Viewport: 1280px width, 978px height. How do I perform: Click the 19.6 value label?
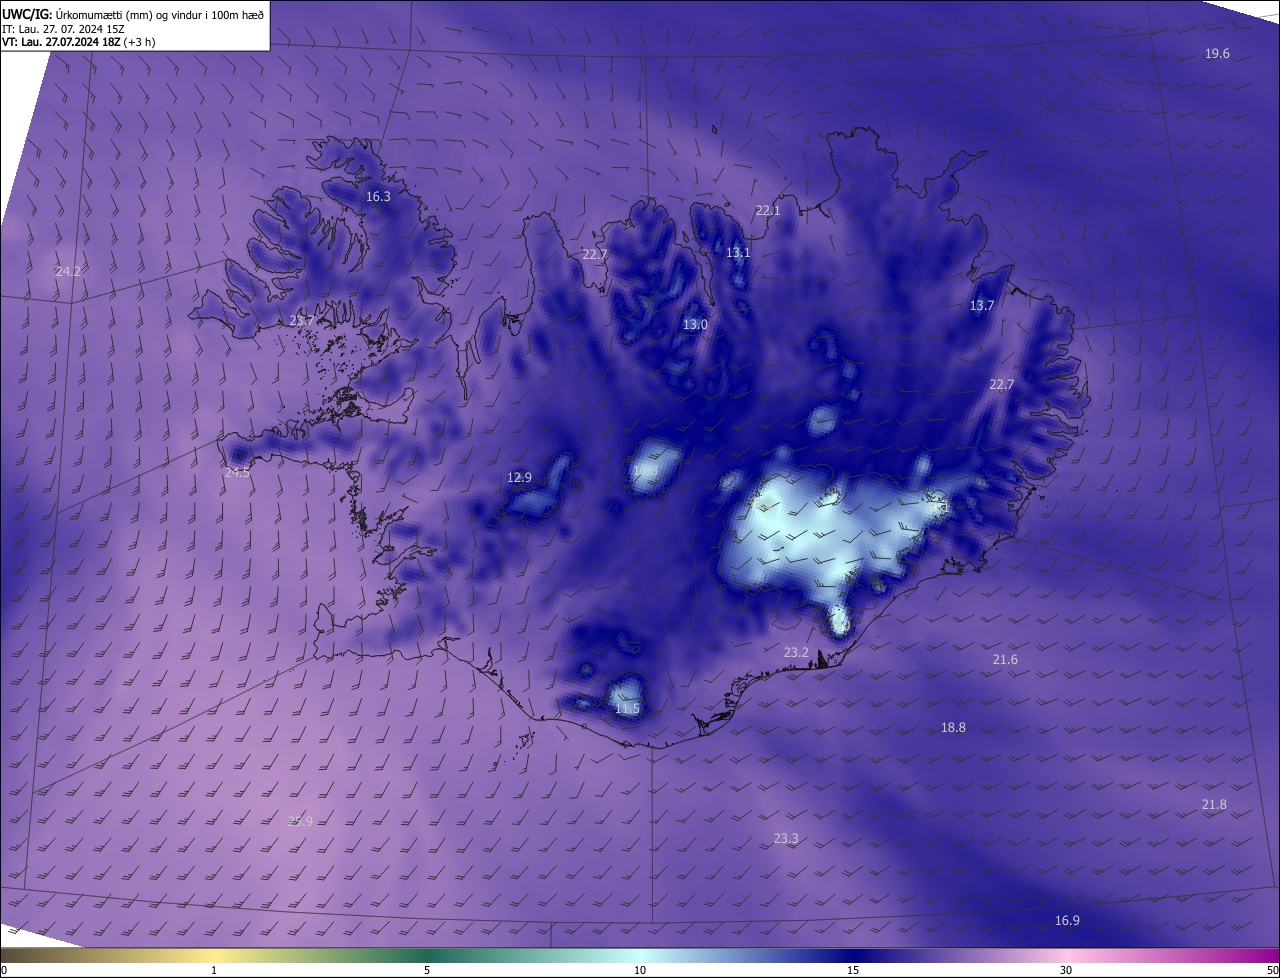coord(1217,54)
